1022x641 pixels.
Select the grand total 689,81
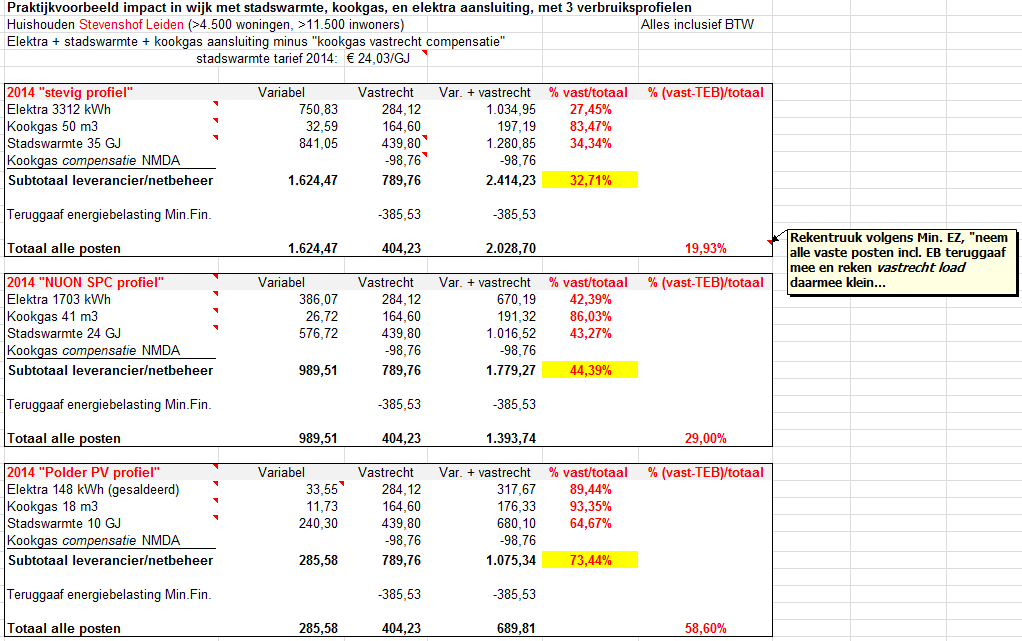516,628
